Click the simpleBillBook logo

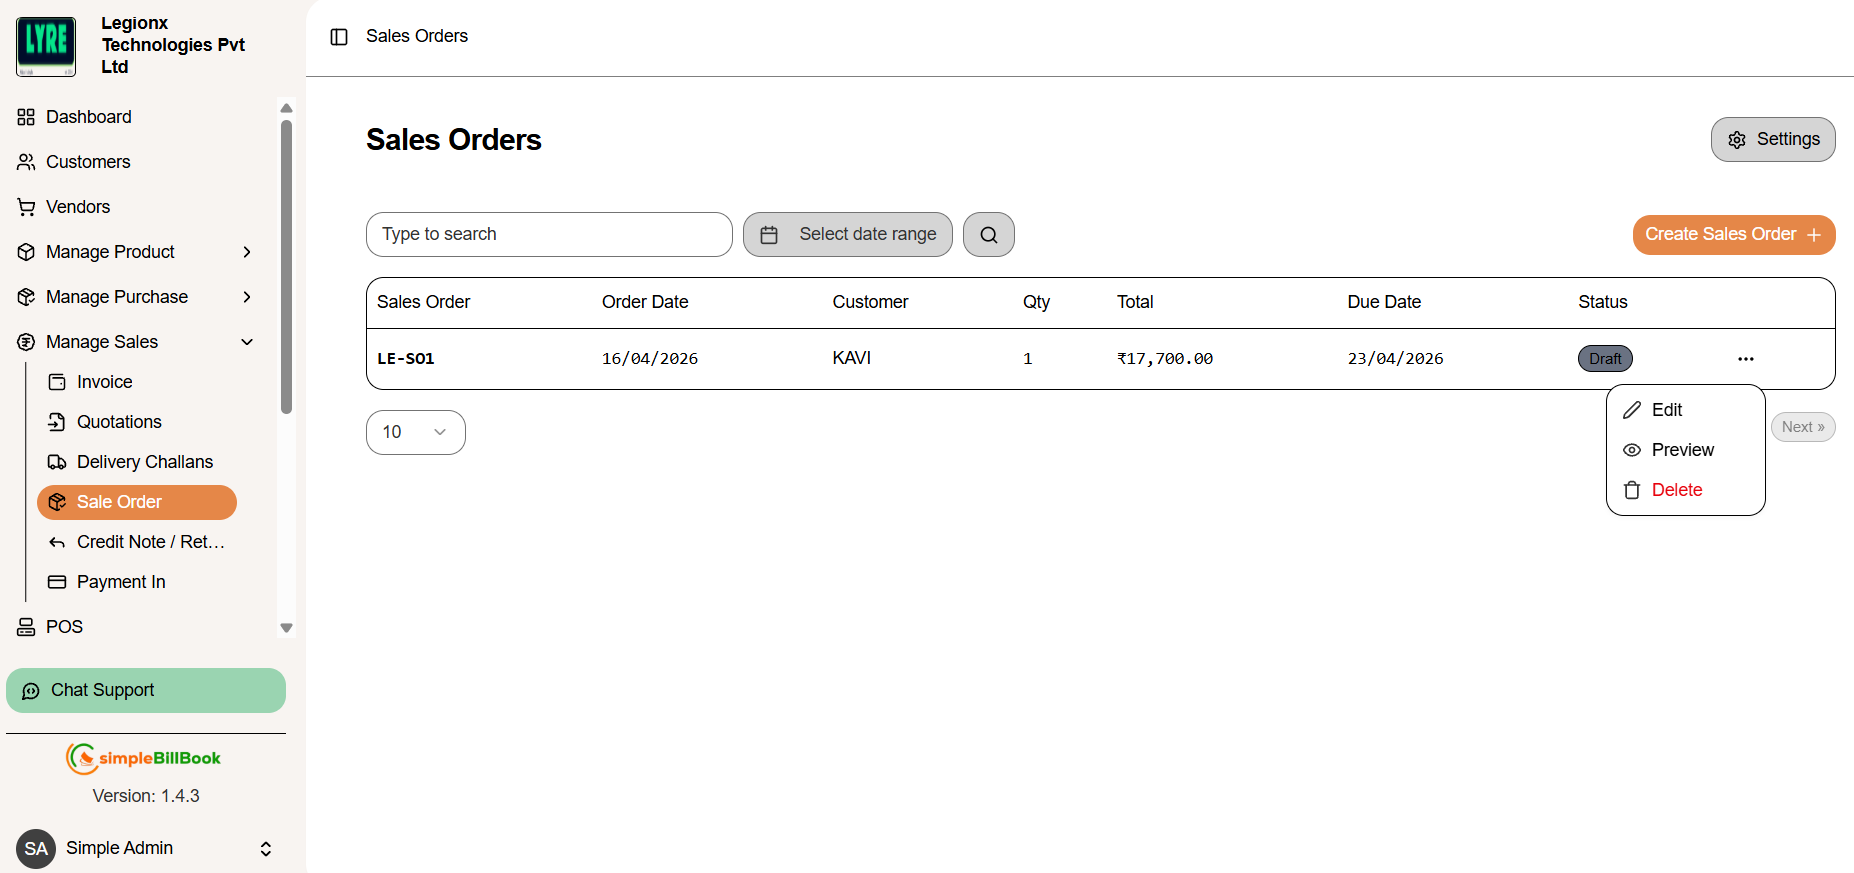144,758
